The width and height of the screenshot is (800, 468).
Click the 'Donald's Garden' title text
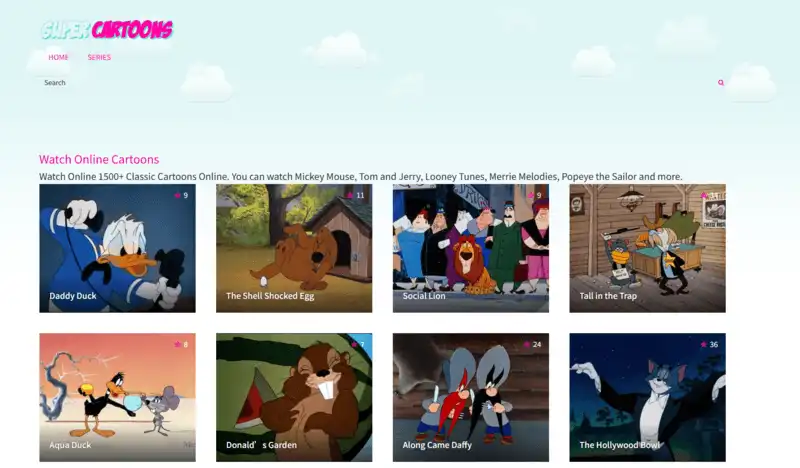click(261, 445)
